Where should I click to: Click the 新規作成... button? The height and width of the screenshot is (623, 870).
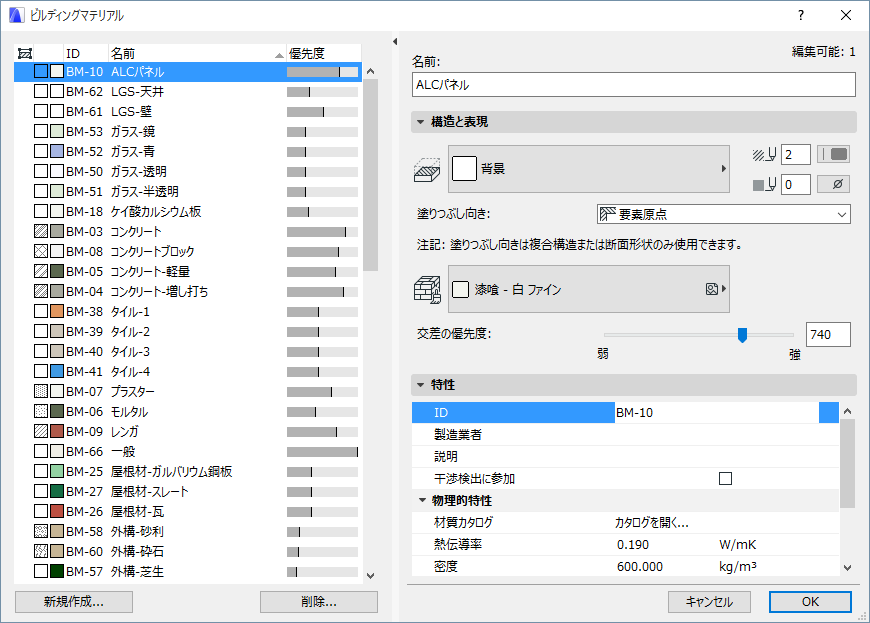74,602
